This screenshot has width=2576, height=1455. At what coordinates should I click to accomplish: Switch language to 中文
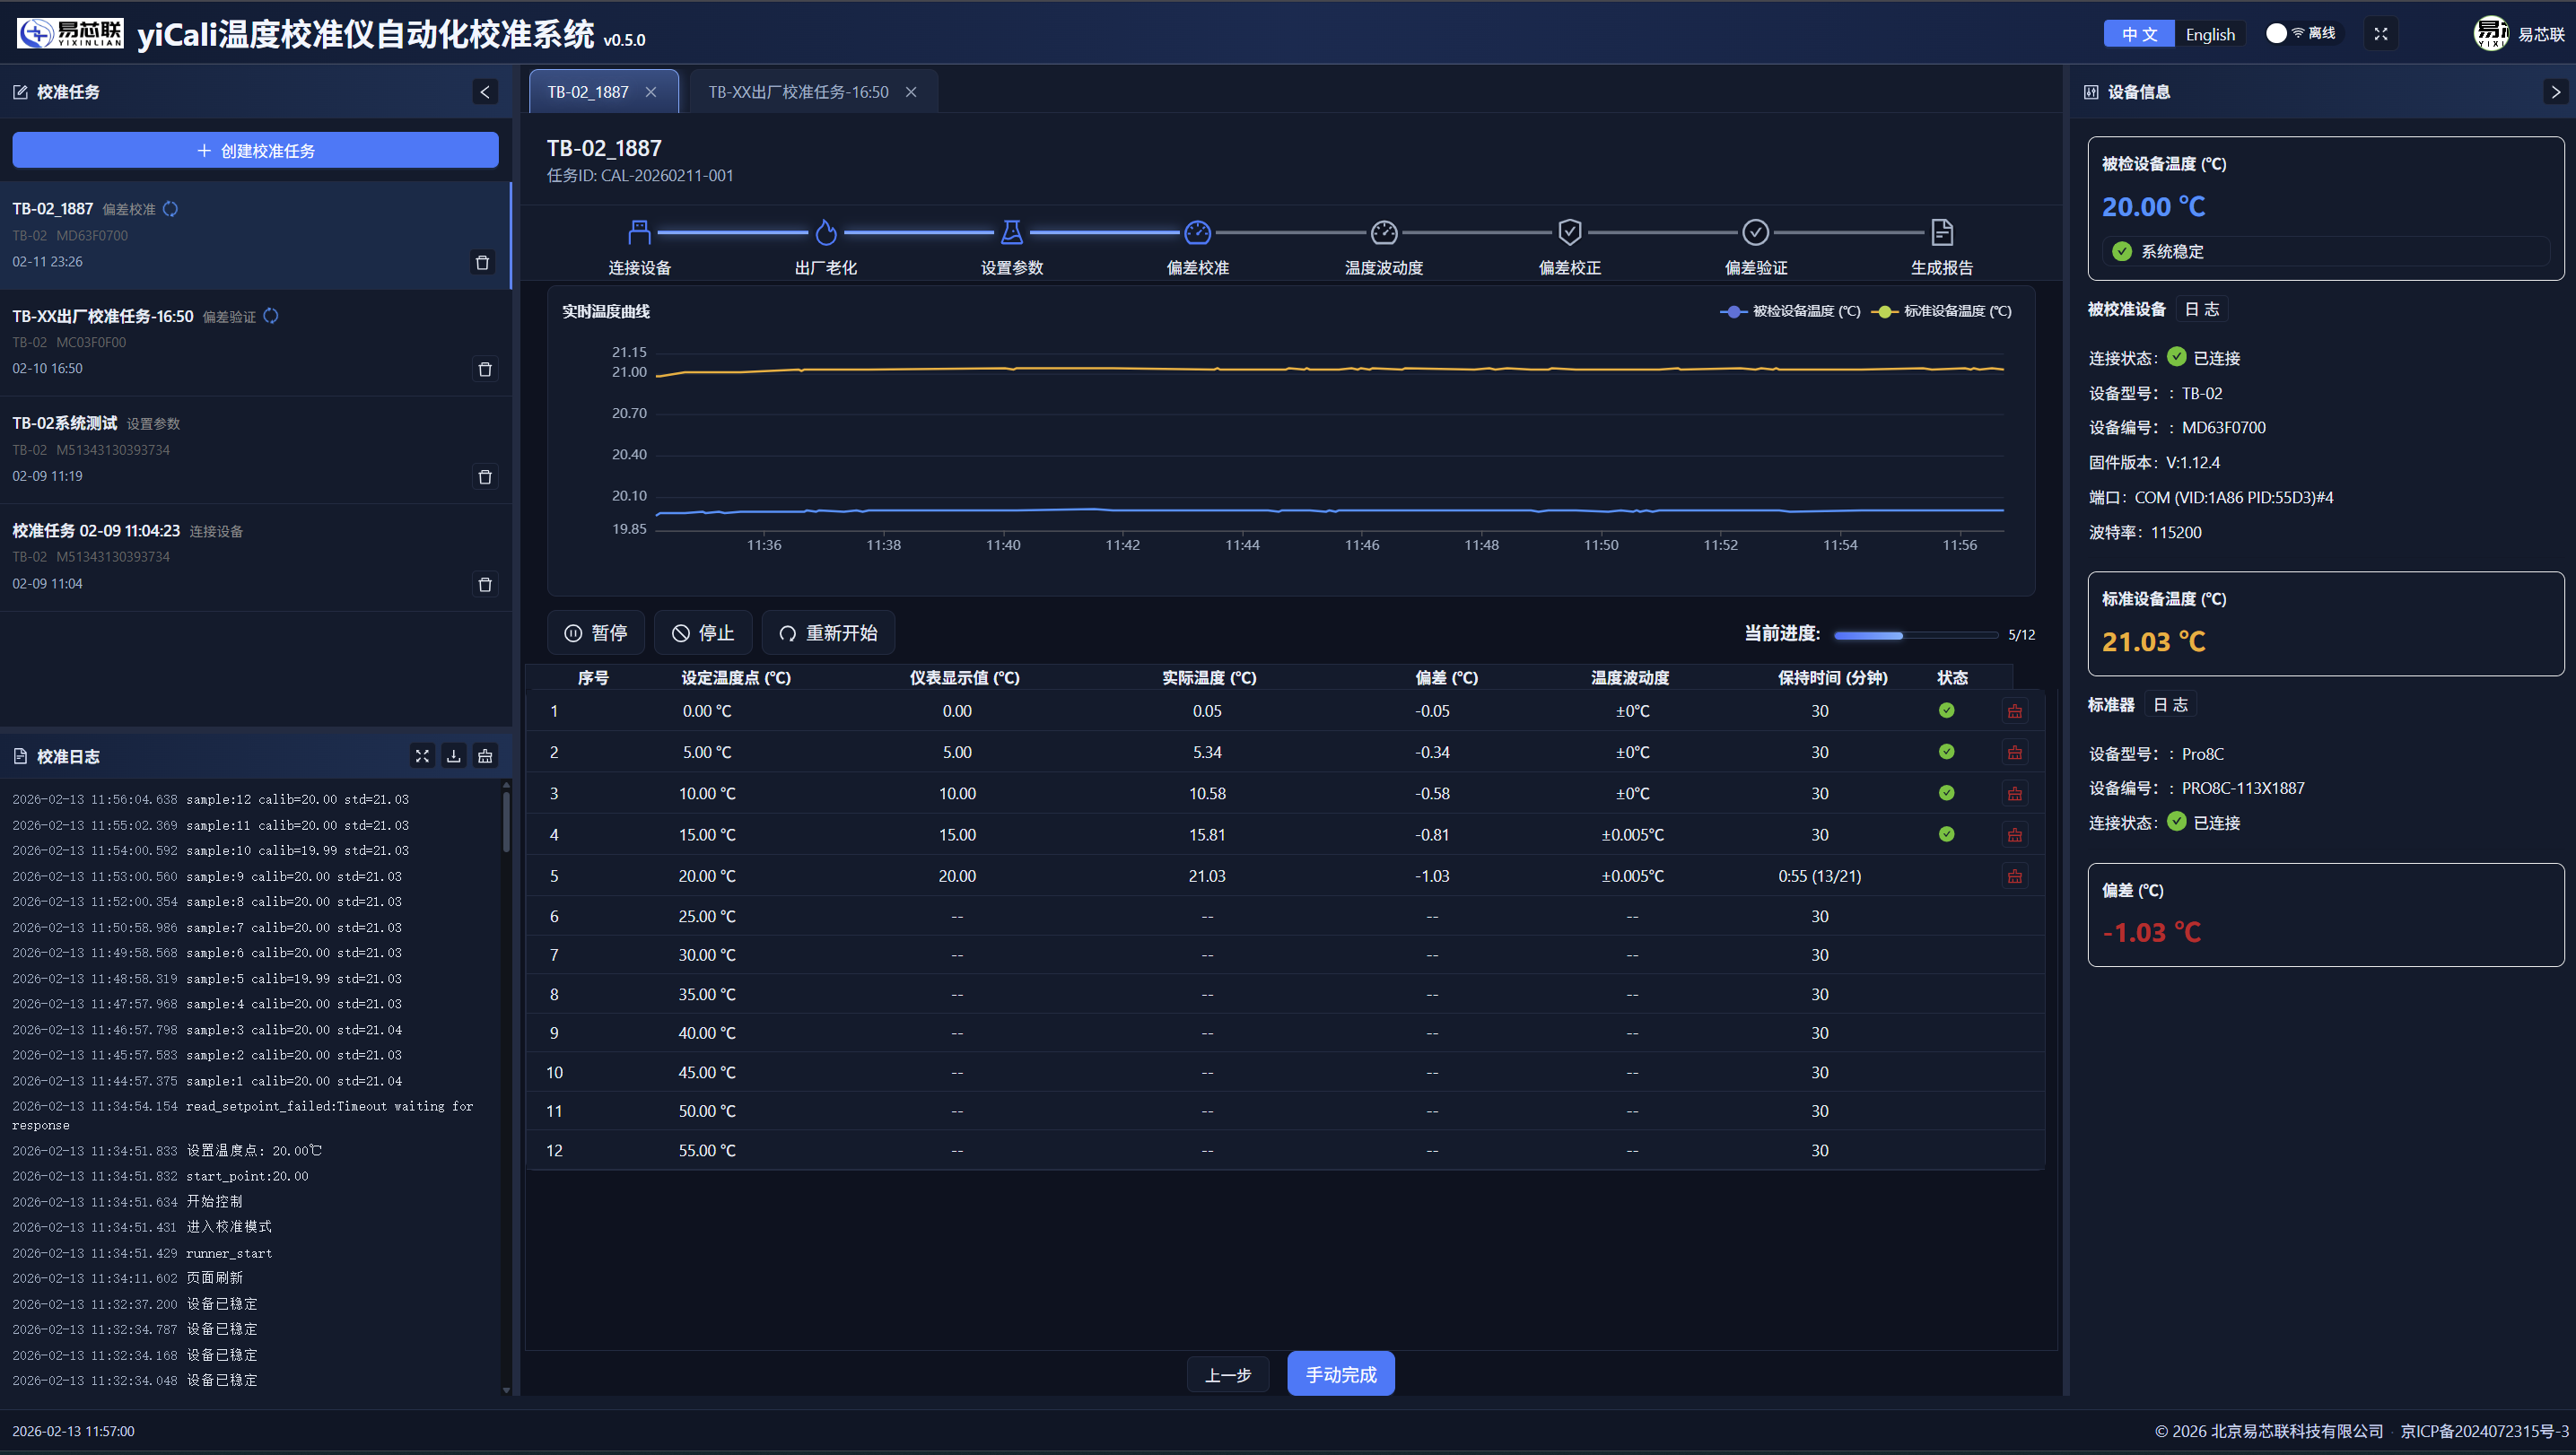pyautogui.click(x=2139, y=34)
